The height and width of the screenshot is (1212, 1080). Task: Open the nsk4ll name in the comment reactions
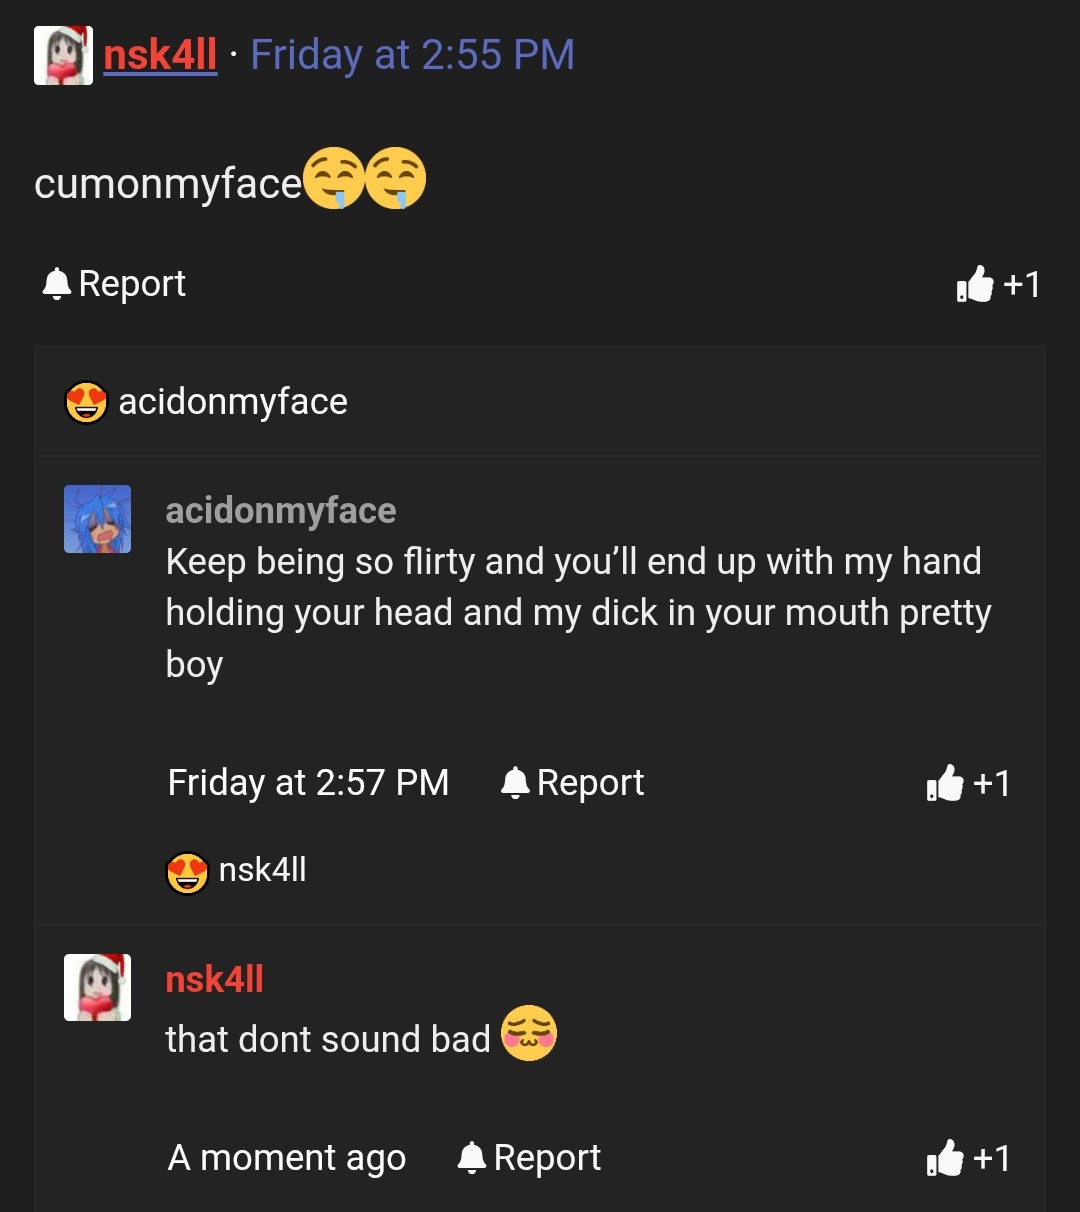pyautogui.click(x=262, y=870)
